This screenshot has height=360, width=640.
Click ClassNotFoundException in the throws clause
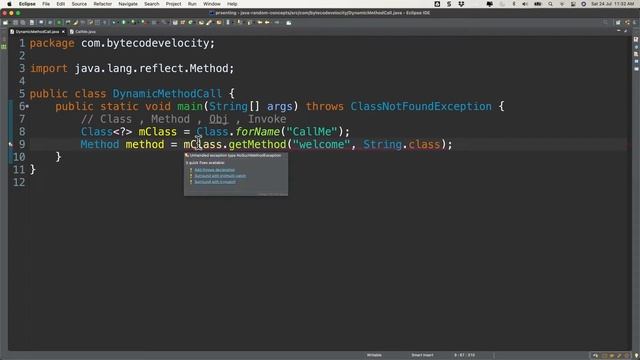(421, 107)
